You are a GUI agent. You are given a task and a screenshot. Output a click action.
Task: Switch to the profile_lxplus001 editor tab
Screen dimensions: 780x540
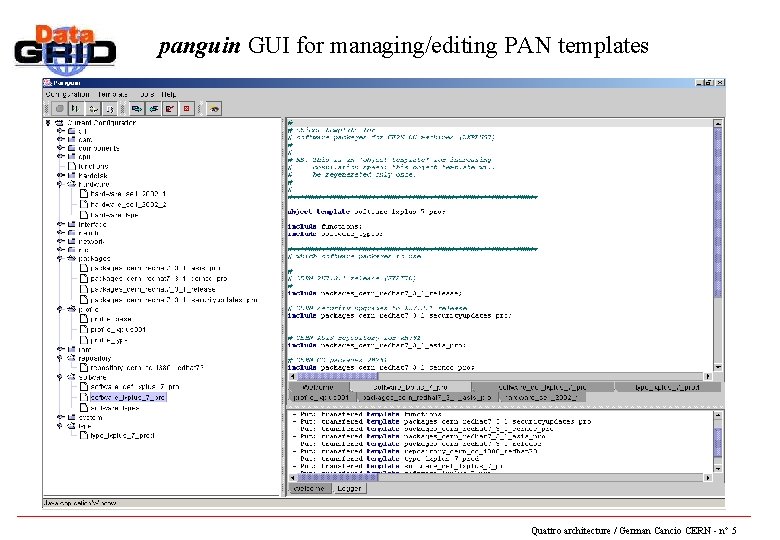pos(321,397)
